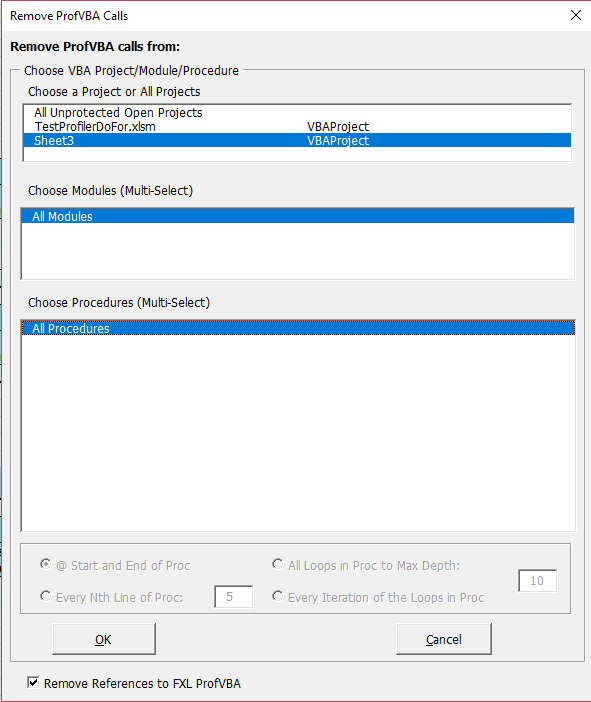Close the Remove ProfVBA Calls dialog
This screenshot has height=702, width=591.
[x=576, y=15]
